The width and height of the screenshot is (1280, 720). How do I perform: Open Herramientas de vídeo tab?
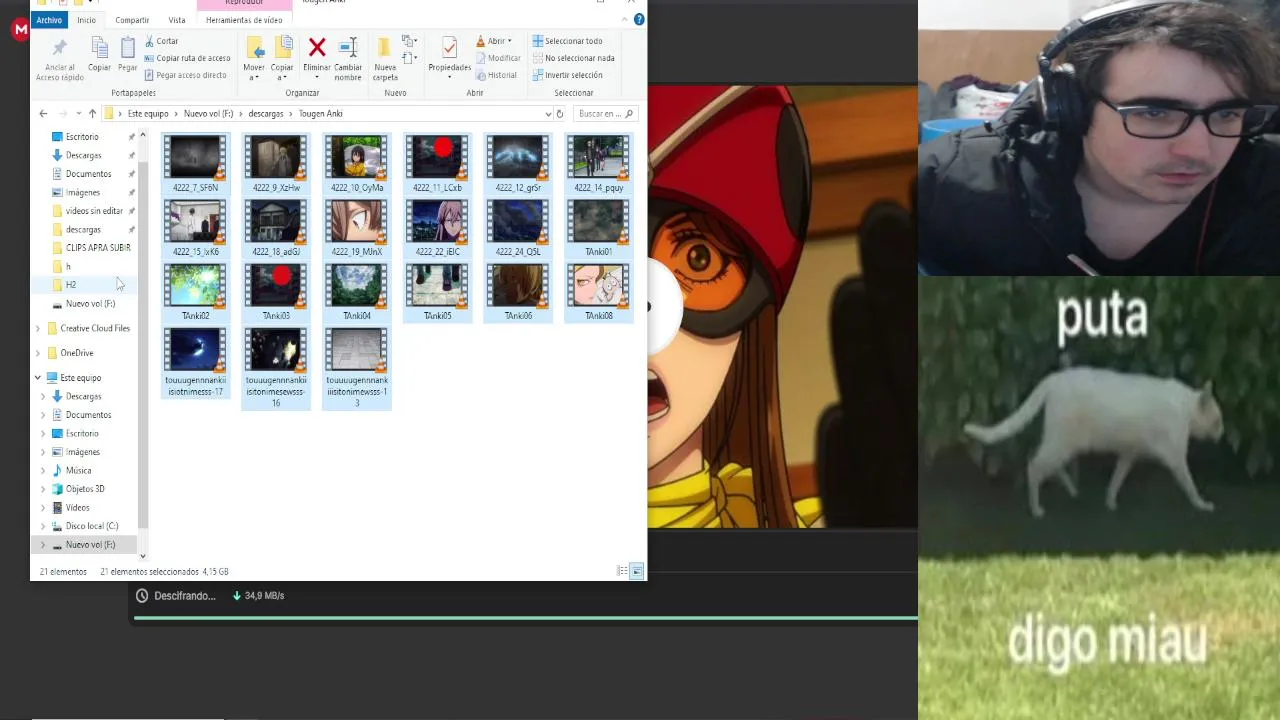244,20
